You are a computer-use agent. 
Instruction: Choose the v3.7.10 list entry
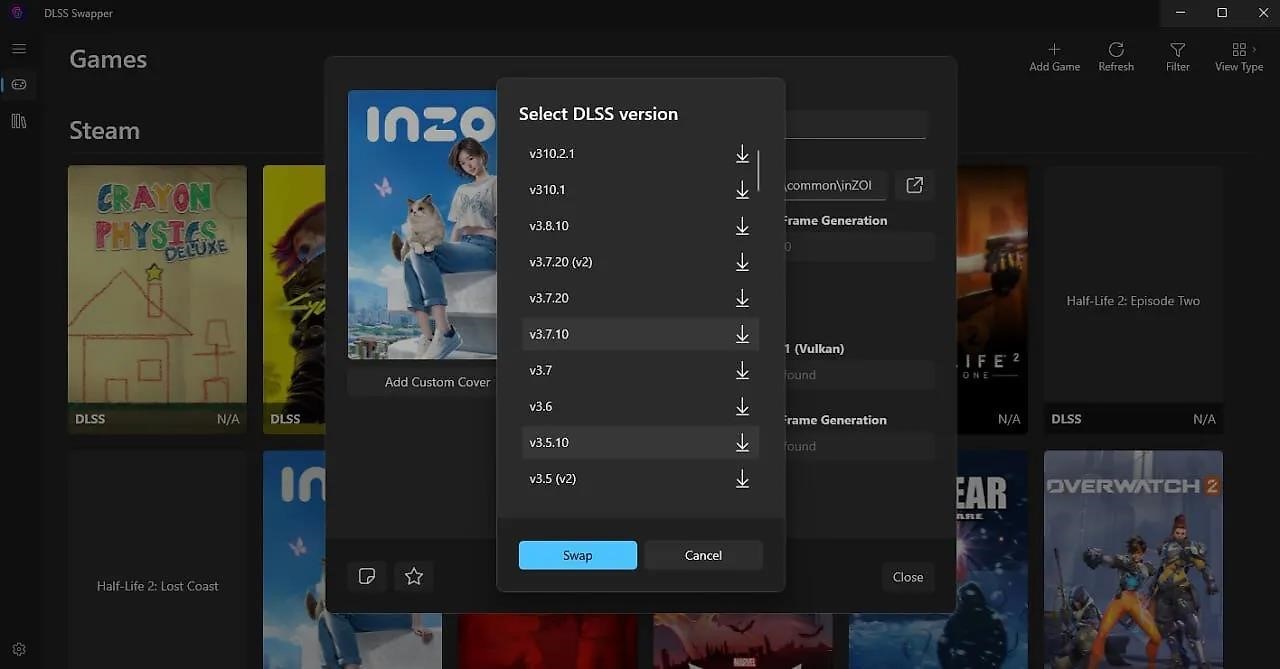pos(640,334)
